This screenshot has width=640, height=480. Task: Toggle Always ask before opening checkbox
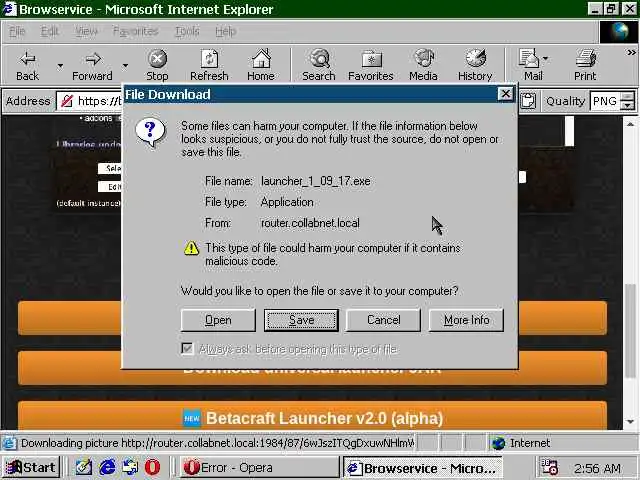187,349
